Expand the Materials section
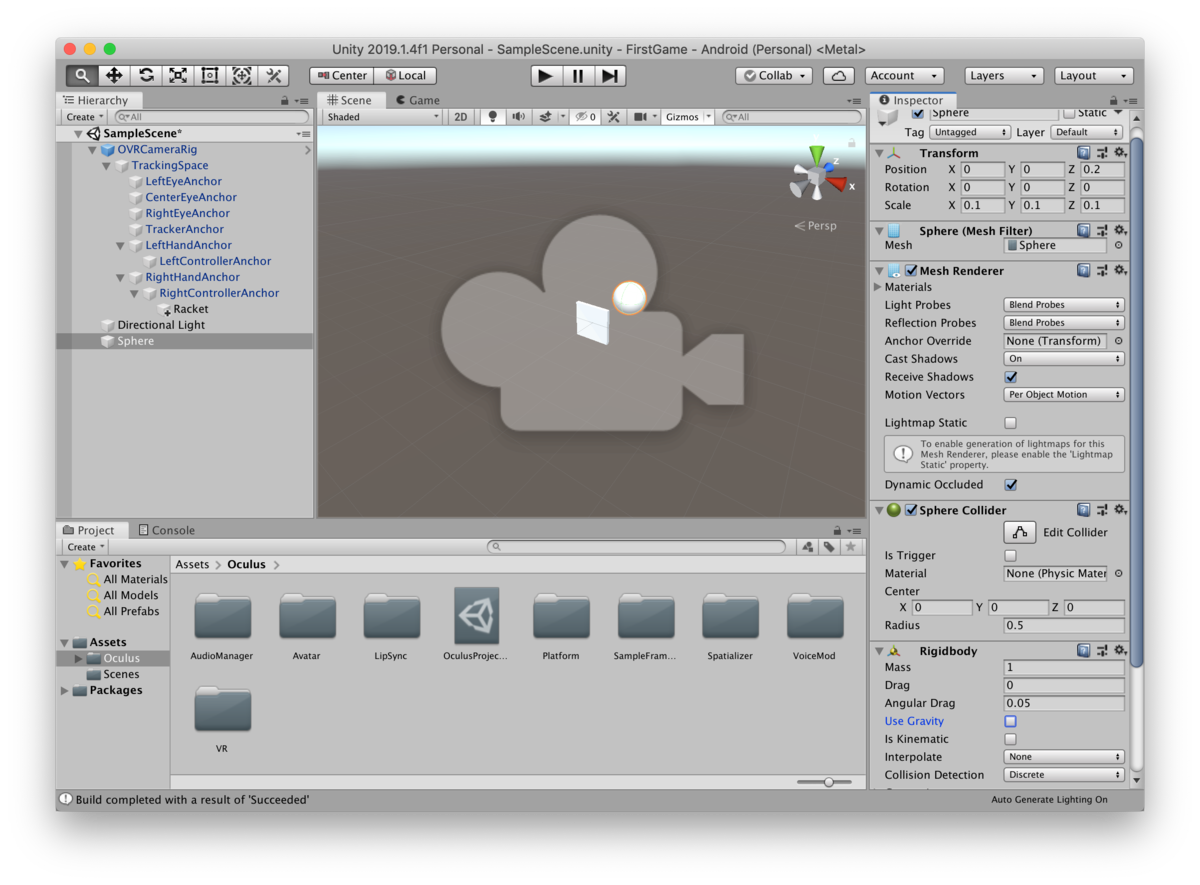The height and width of the screenshot is (885, 1200). pyautogui.click(x=879, y=287)
